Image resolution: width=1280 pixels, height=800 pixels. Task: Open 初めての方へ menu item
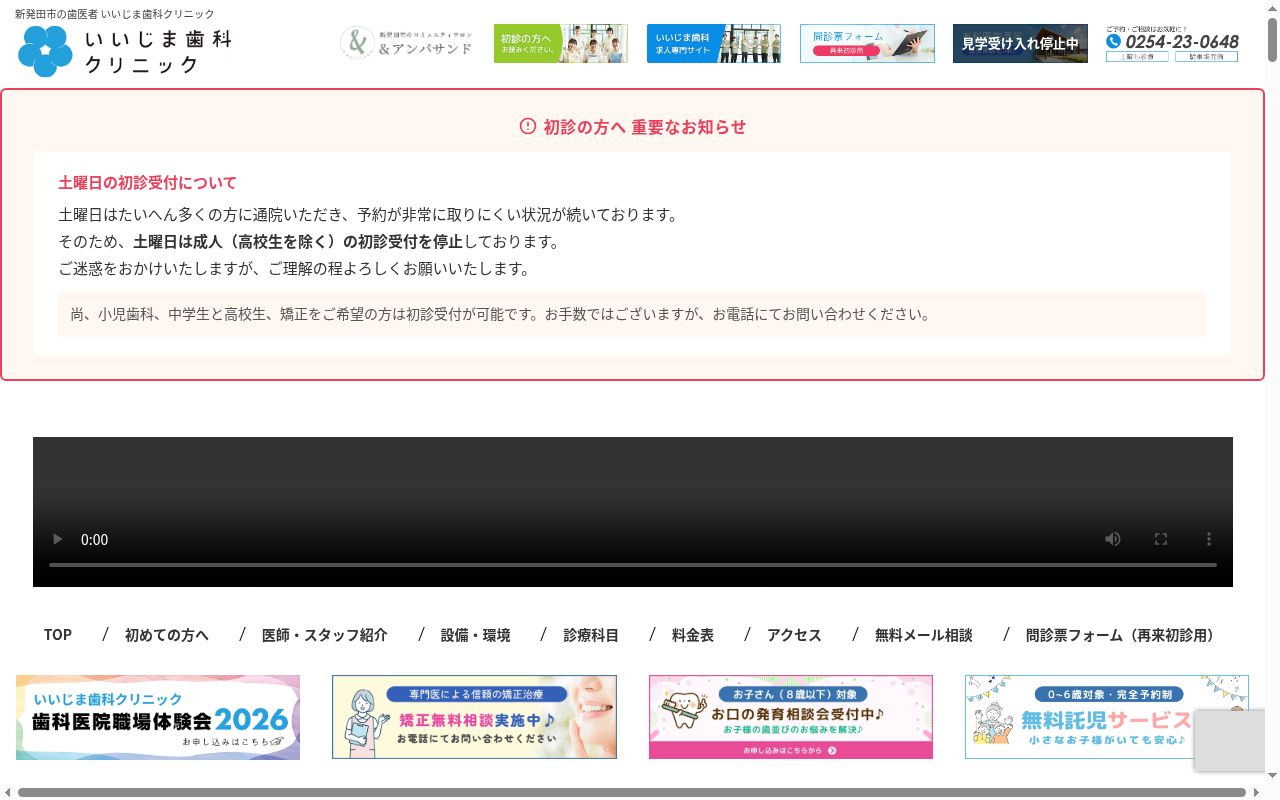click(x=167, y=635)
